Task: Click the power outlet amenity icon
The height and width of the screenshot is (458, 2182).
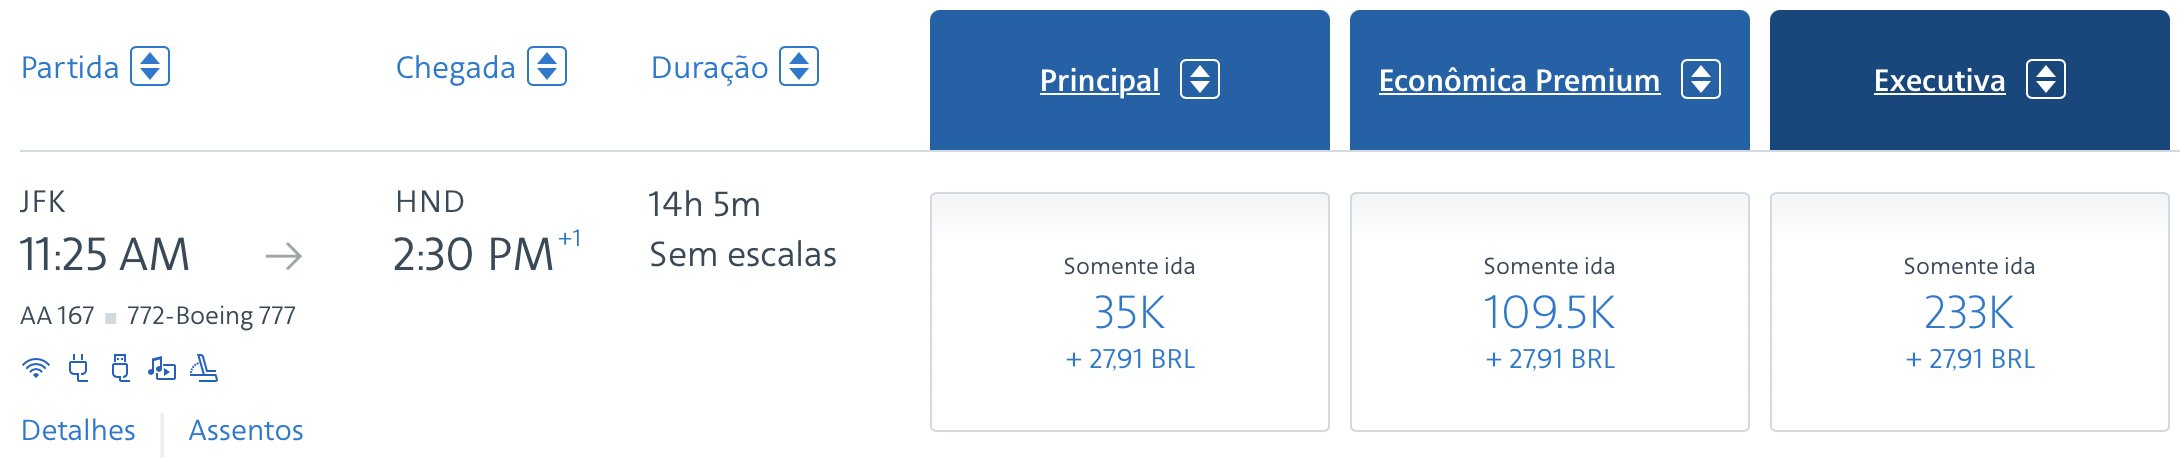Action: (78, 368)
